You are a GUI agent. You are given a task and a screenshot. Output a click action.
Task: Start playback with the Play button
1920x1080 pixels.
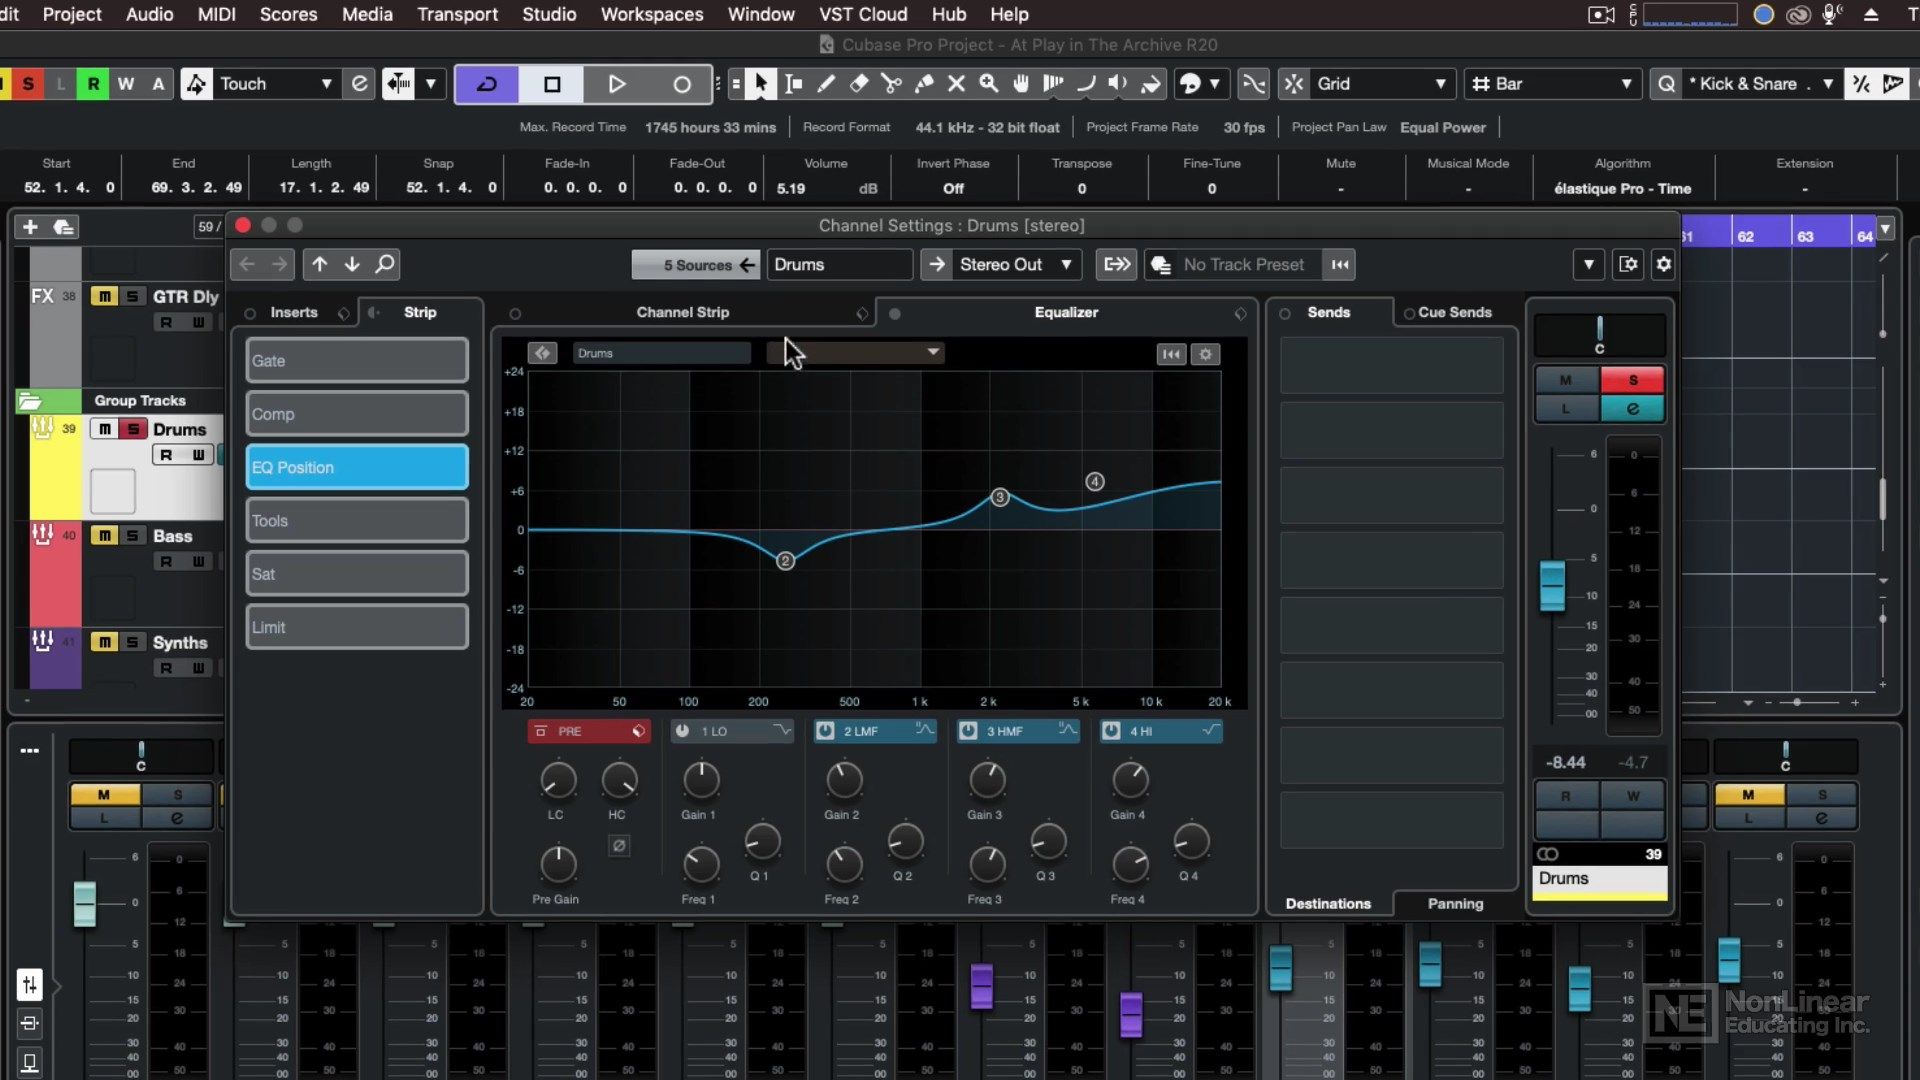point(617,84)
